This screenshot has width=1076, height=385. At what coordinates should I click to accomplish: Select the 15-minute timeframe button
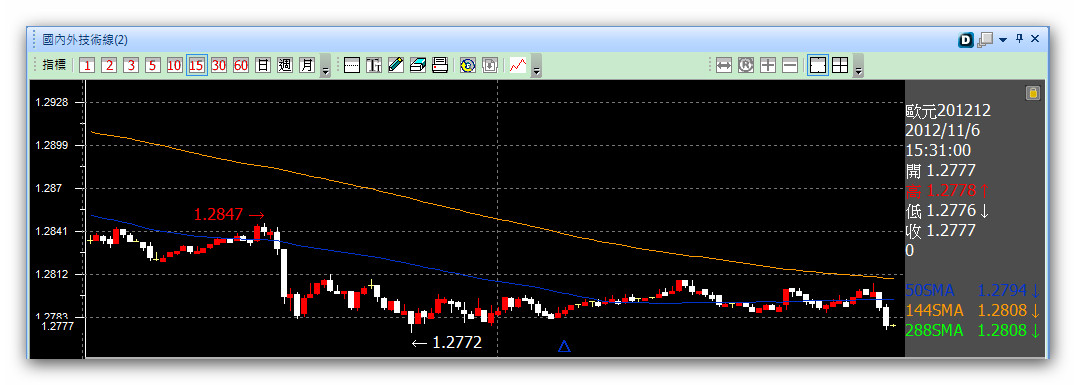[197, 65]
